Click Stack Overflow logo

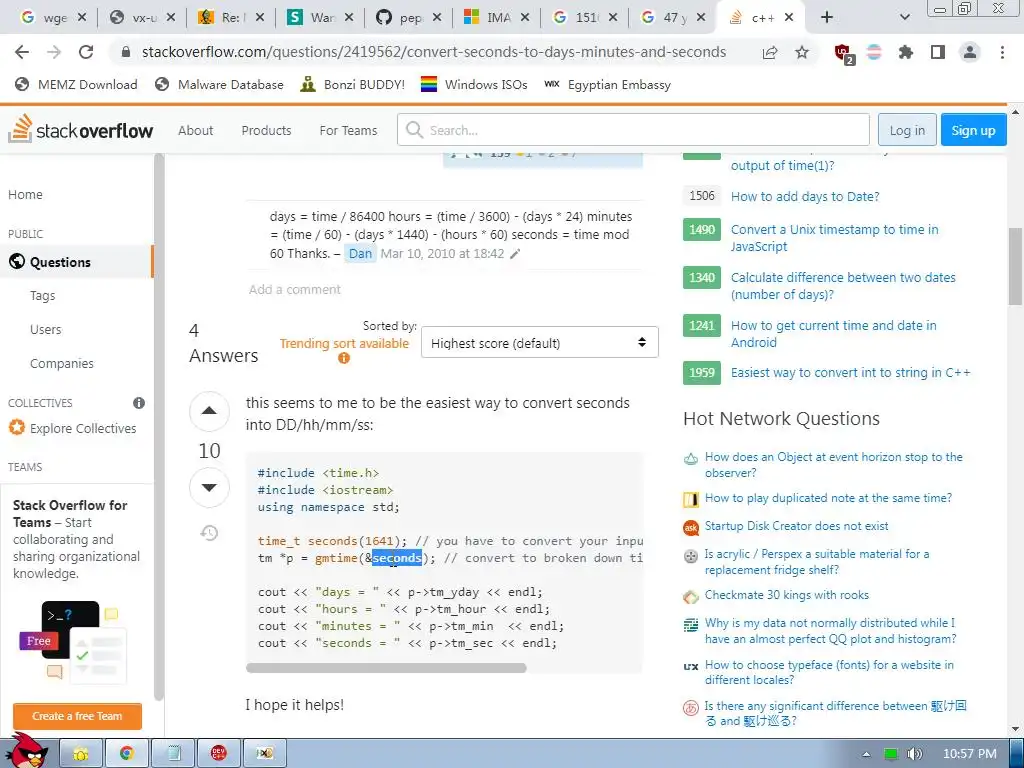tap(80, 129)
